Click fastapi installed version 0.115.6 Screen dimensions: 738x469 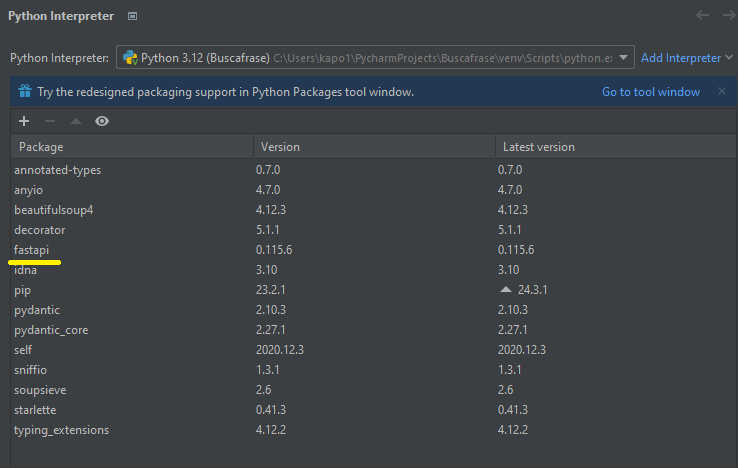pos(274,250)
